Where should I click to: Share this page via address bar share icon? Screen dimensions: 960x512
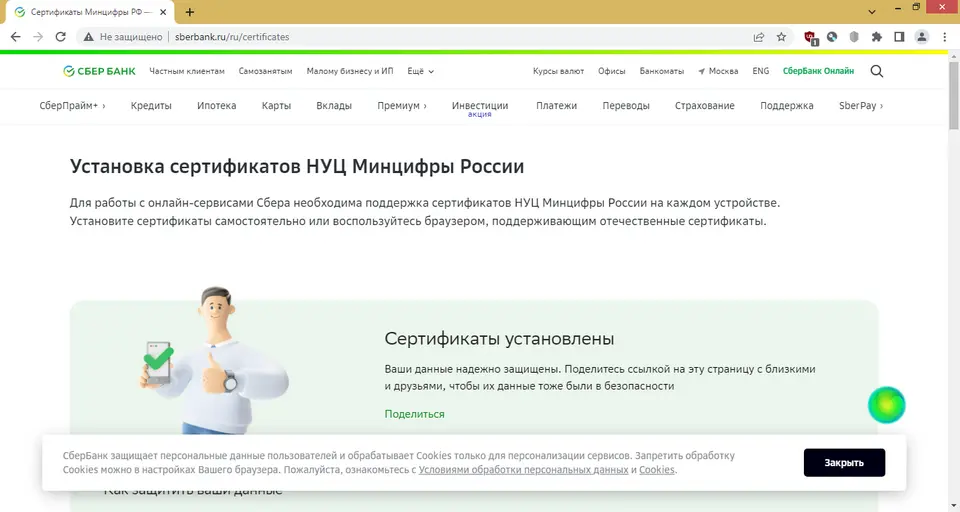759,37
